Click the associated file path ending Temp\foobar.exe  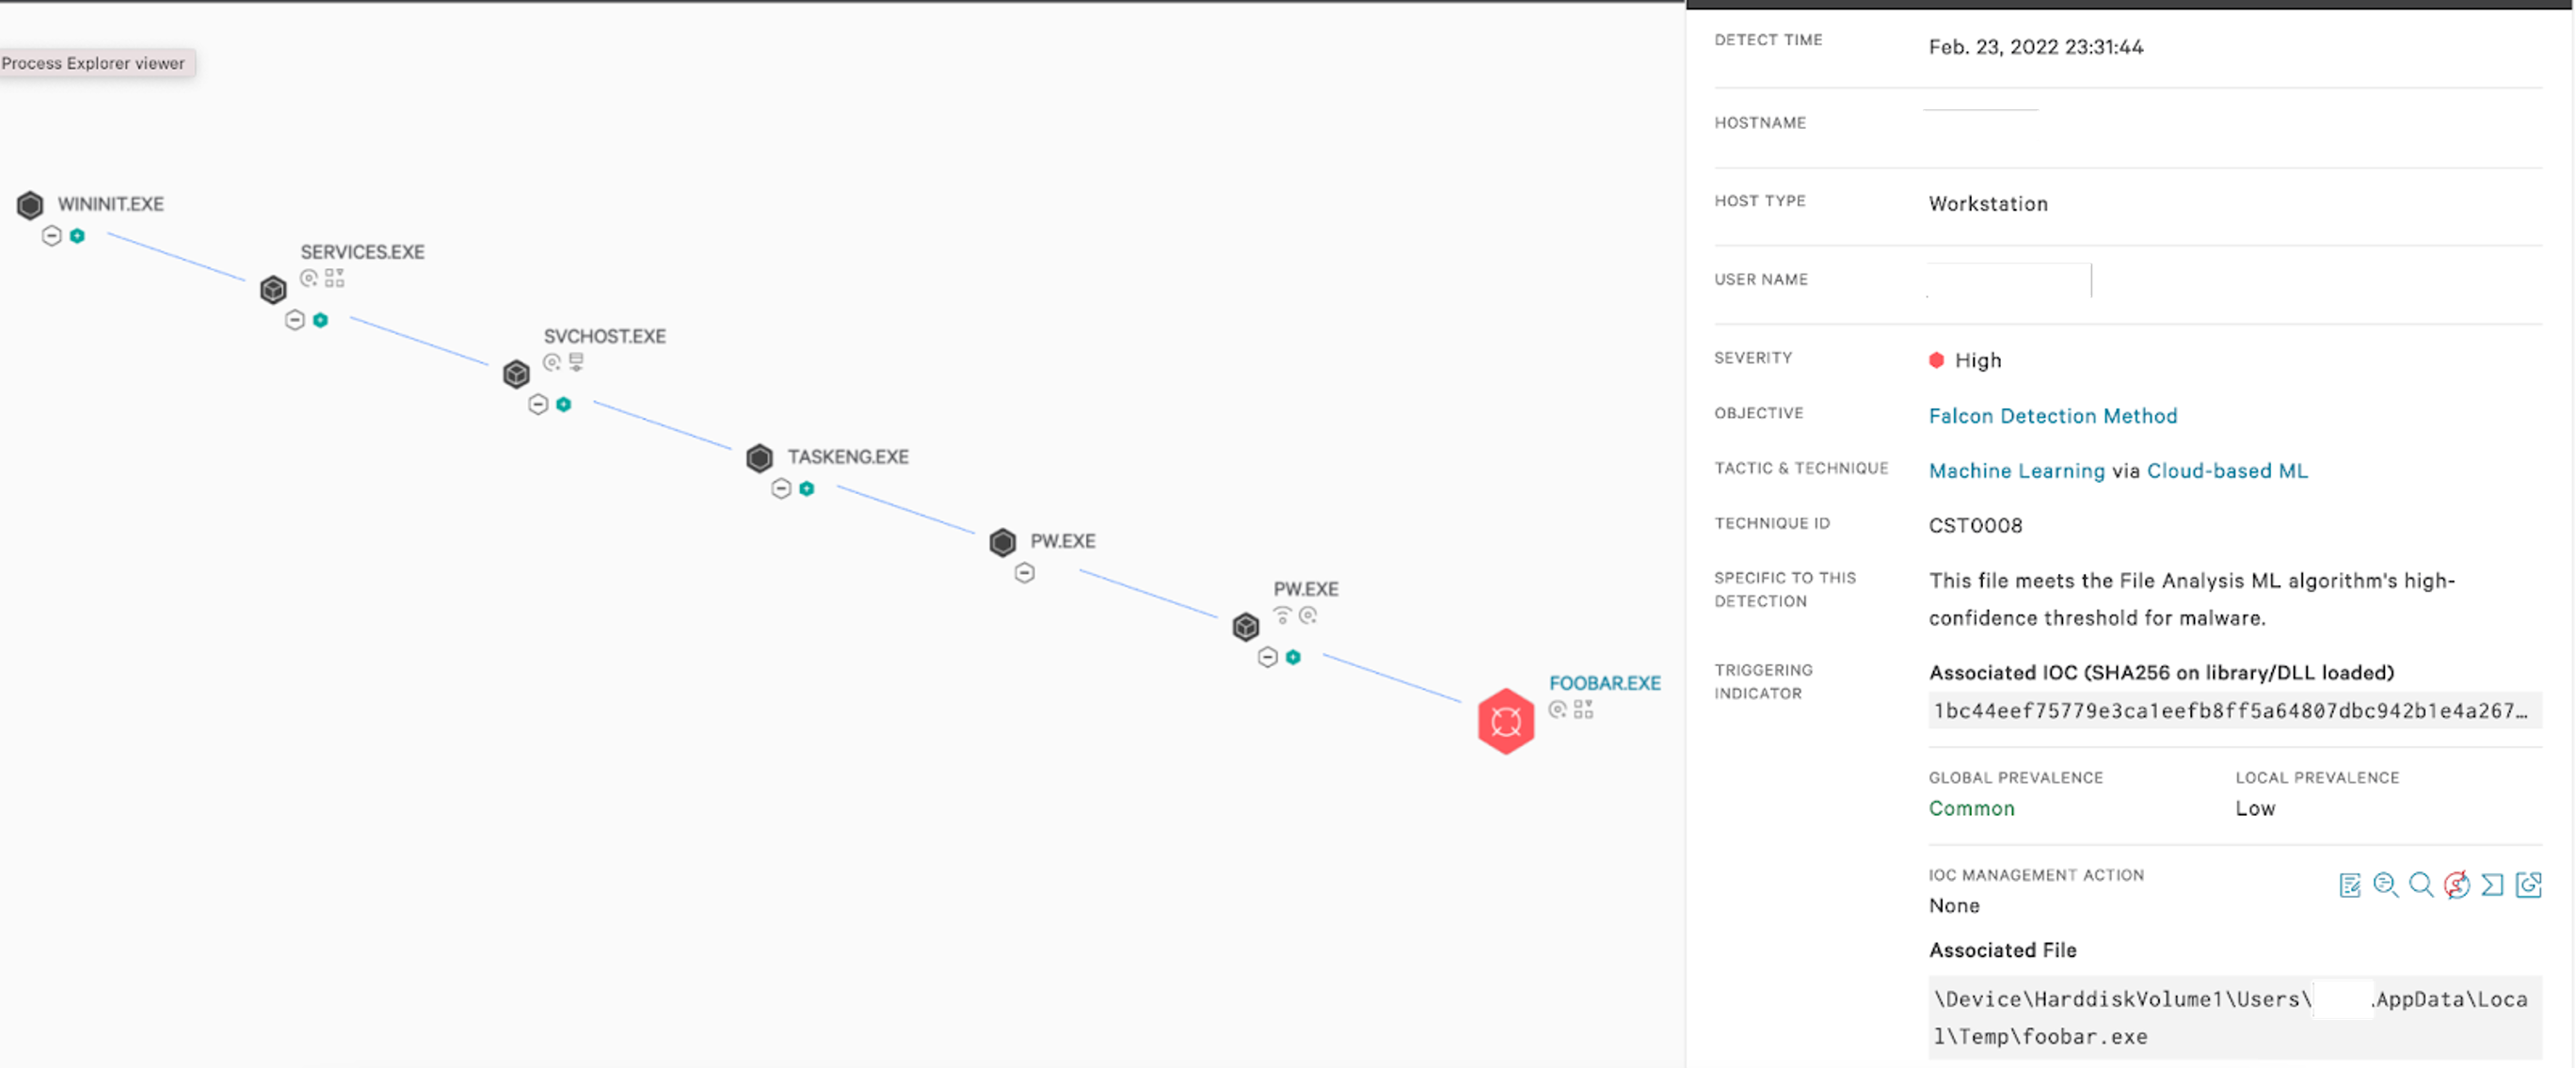(2235, 1017)
